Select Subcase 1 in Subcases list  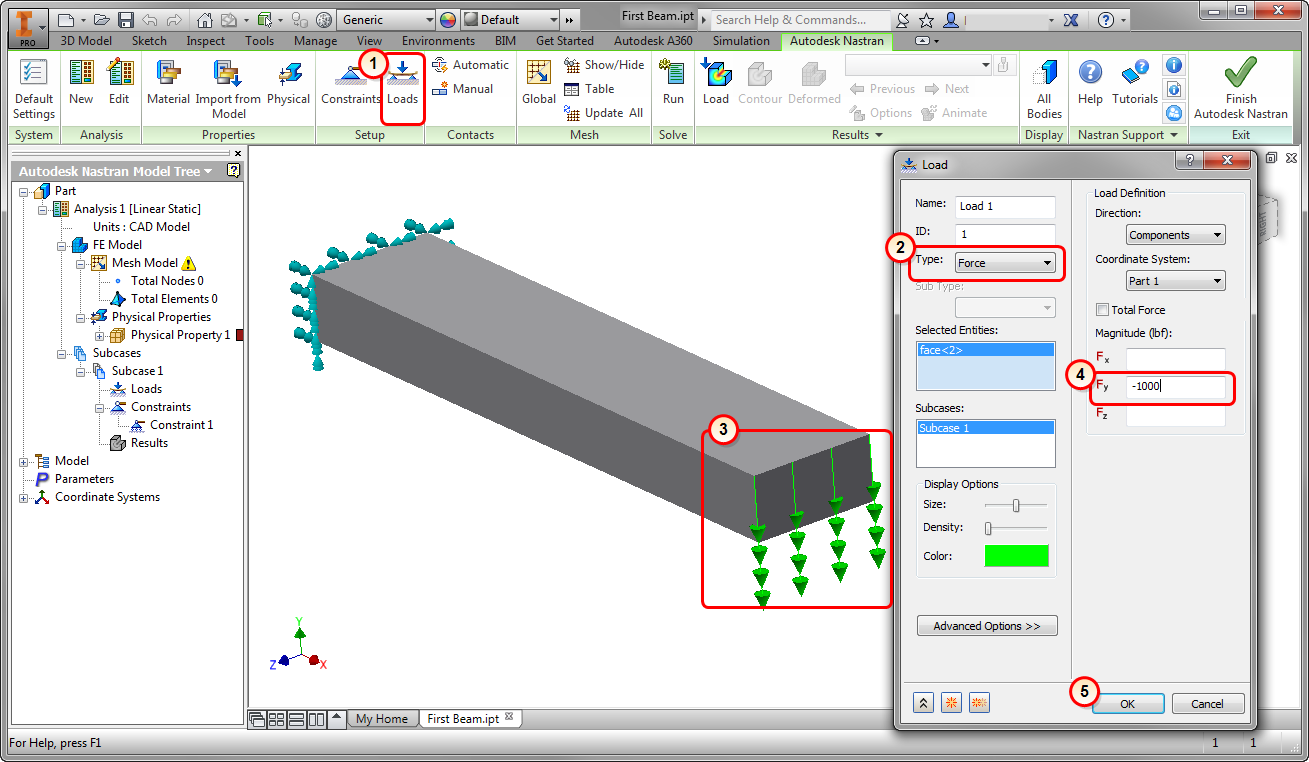(985, 428)
